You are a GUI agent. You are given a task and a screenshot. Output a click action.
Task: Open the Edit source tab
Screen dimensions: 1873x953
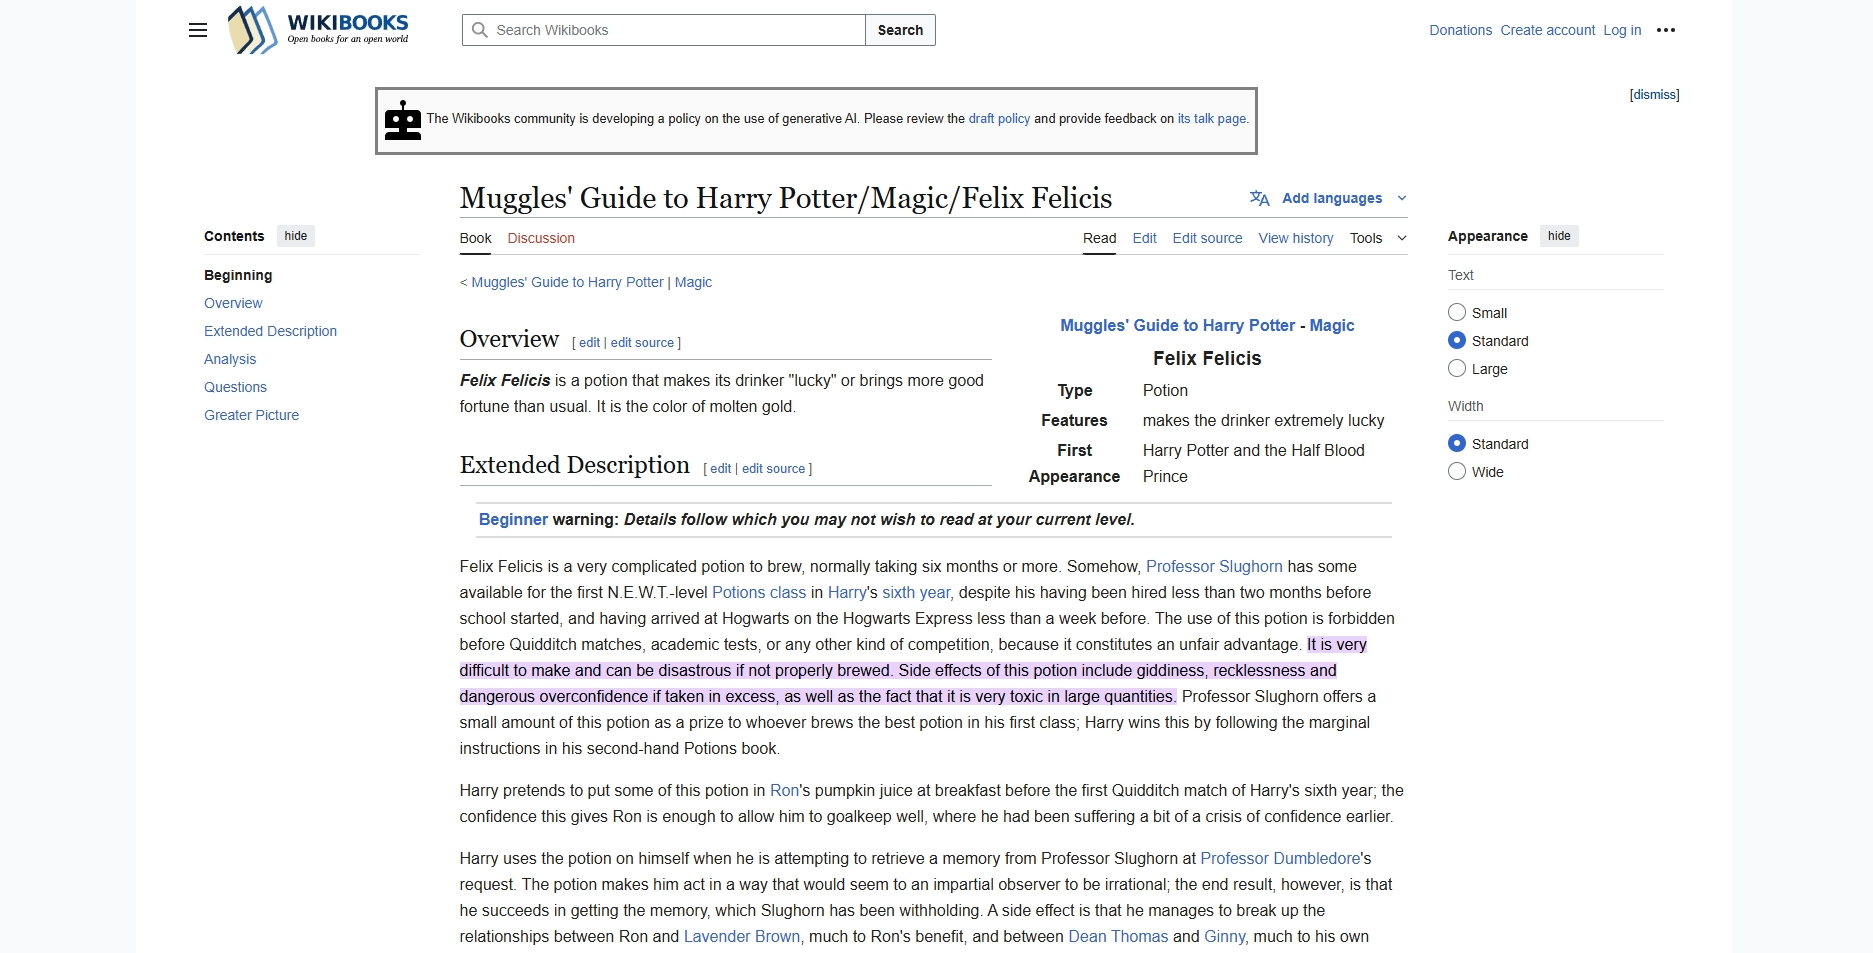pyautogui.click(x=1207, y=238)
